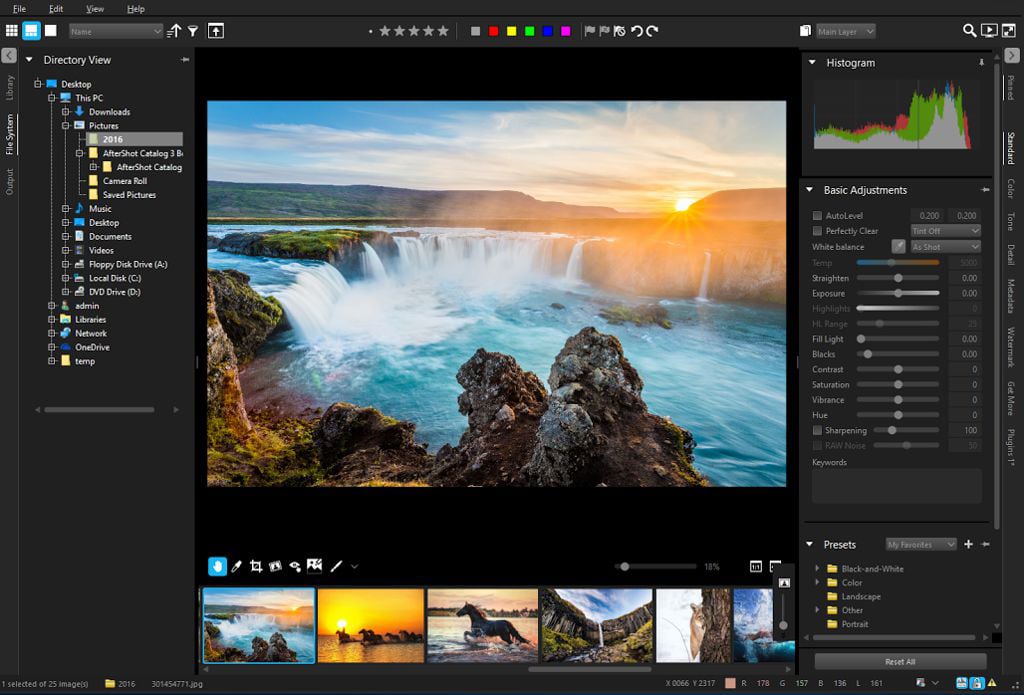Apply the green color label

point(530,31)
